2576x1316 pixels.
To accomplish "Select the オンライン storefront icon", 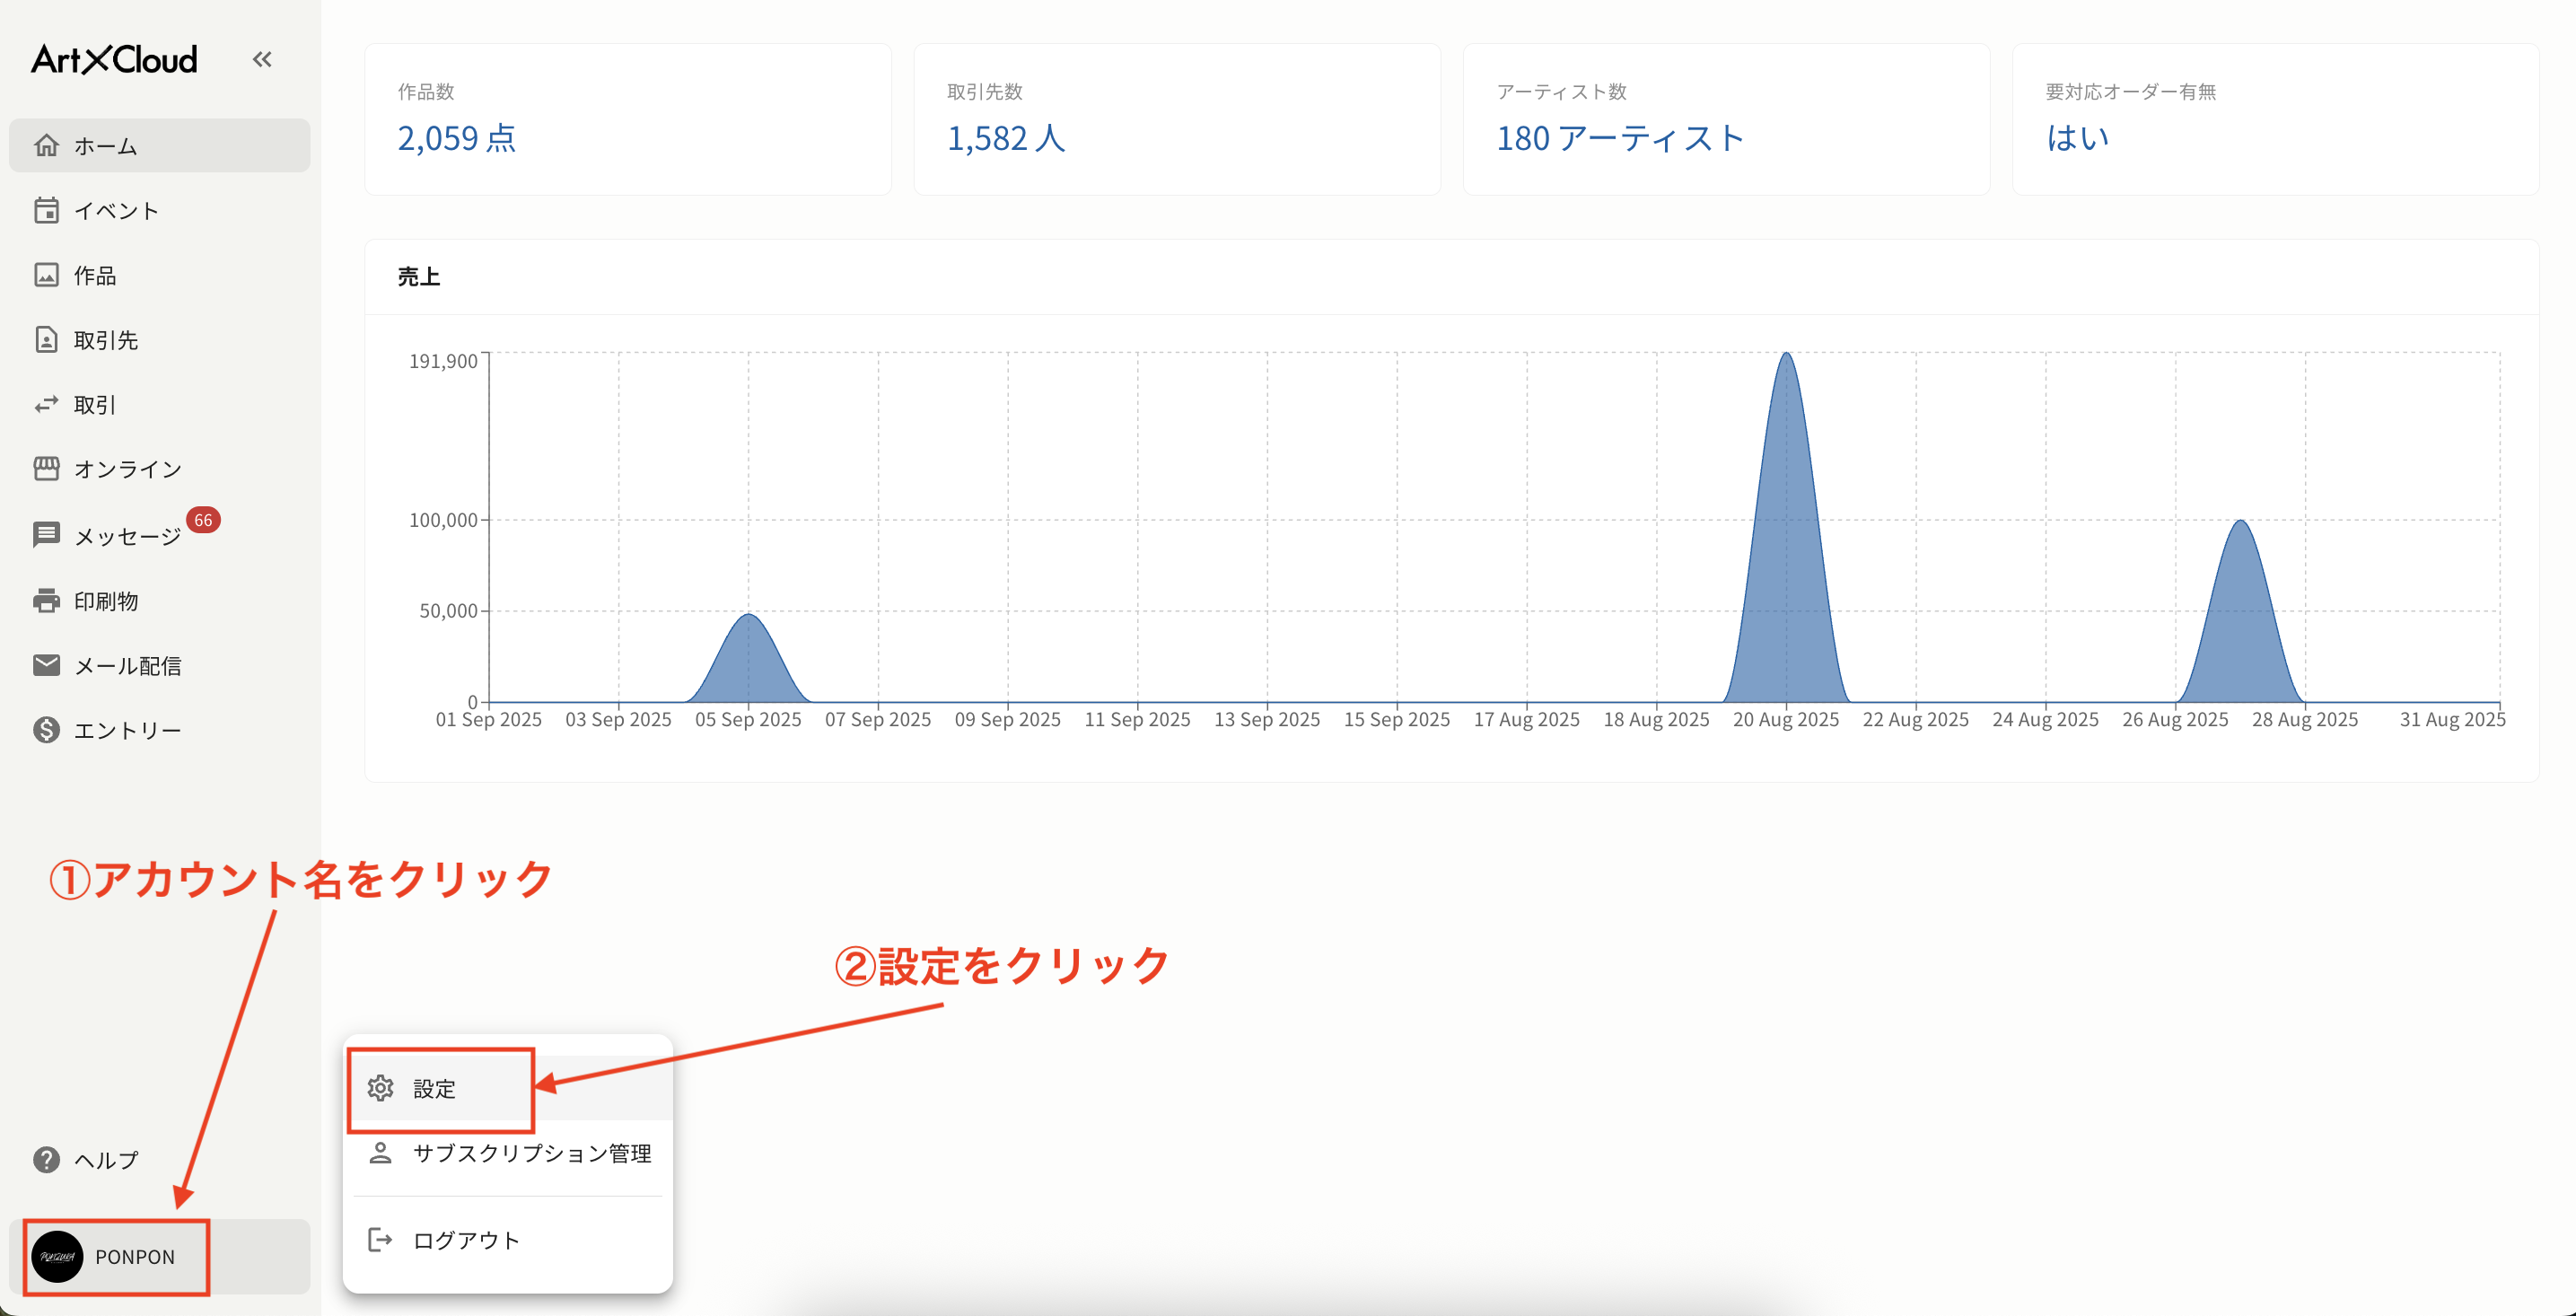I will 47,468.
